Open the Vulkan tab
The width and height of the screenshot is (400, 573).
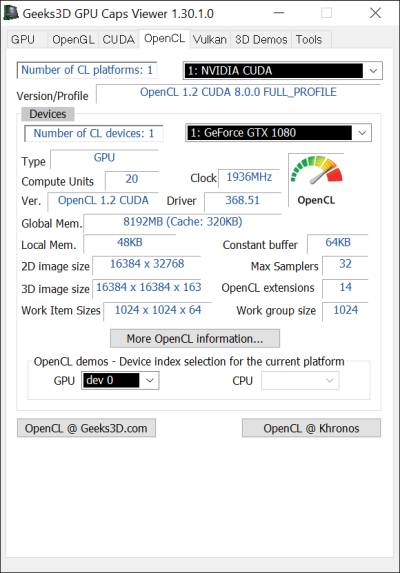click(210, 39)
